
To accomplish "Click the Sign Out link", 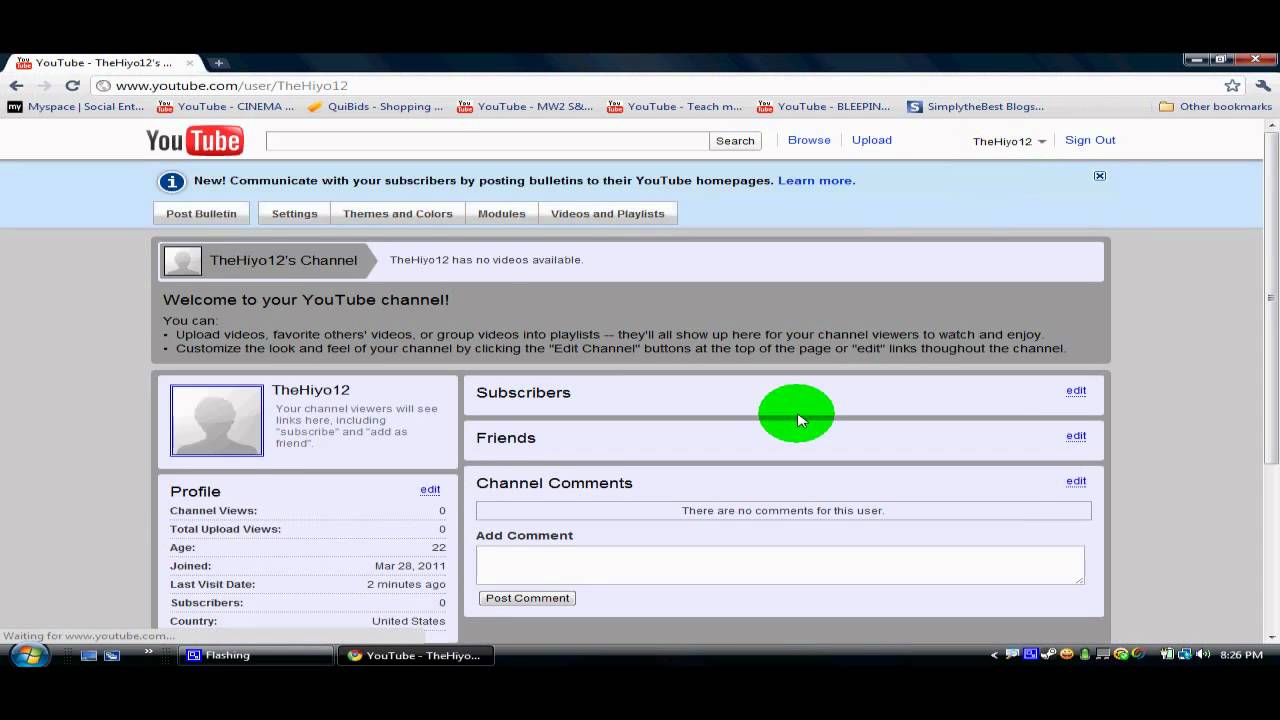I will 1090,140.
